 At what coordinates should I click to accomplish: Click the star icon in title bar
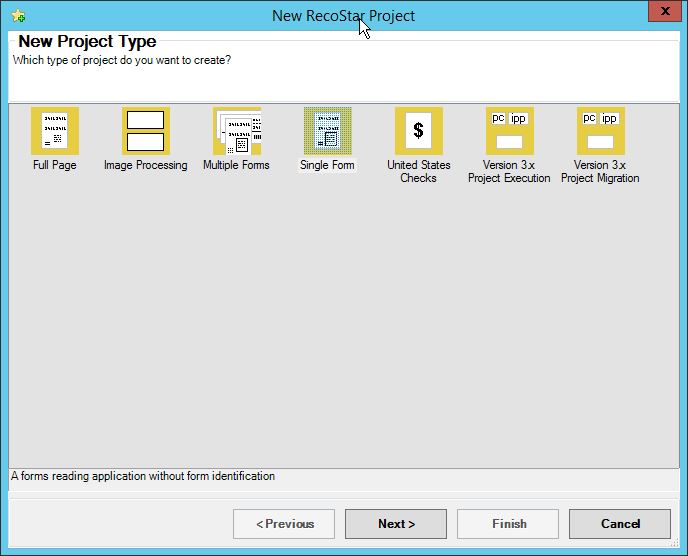click(18, 16)
